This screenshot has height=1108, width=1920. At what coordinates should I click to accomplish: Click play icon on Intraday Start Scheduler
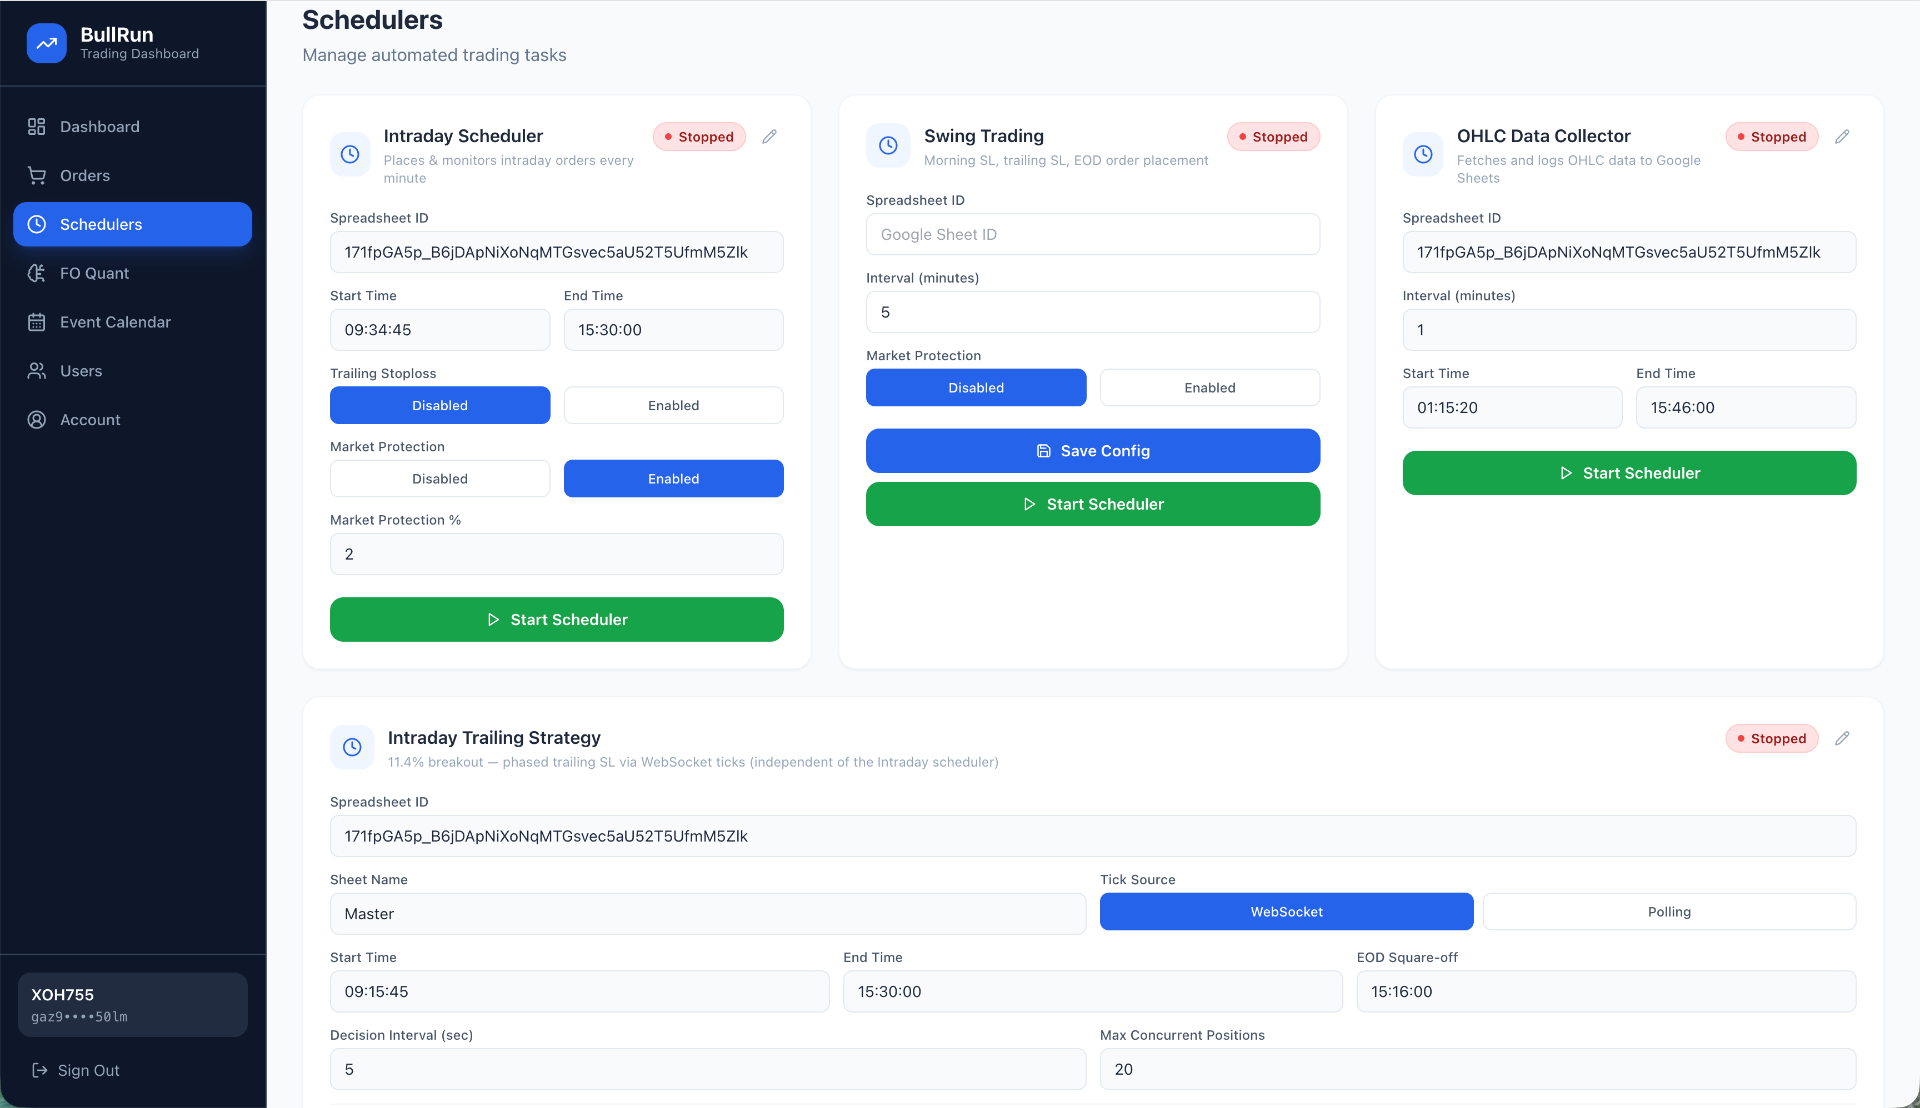coord(493,620)
